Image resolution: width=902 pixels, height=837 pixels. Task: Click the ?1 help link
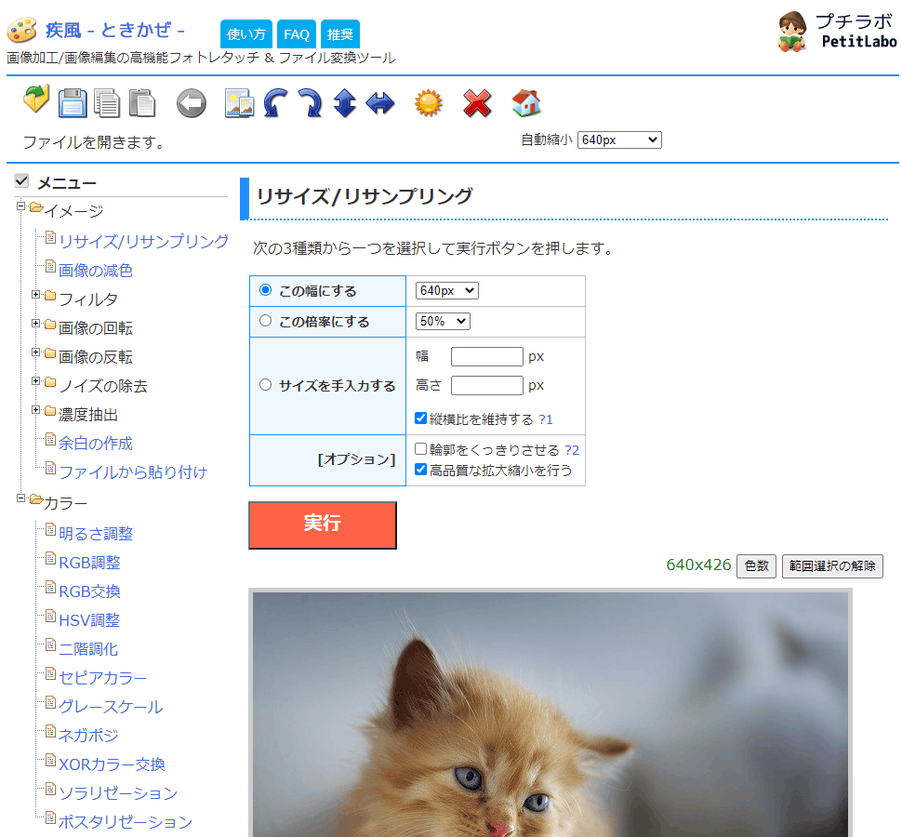click(545, 419)
